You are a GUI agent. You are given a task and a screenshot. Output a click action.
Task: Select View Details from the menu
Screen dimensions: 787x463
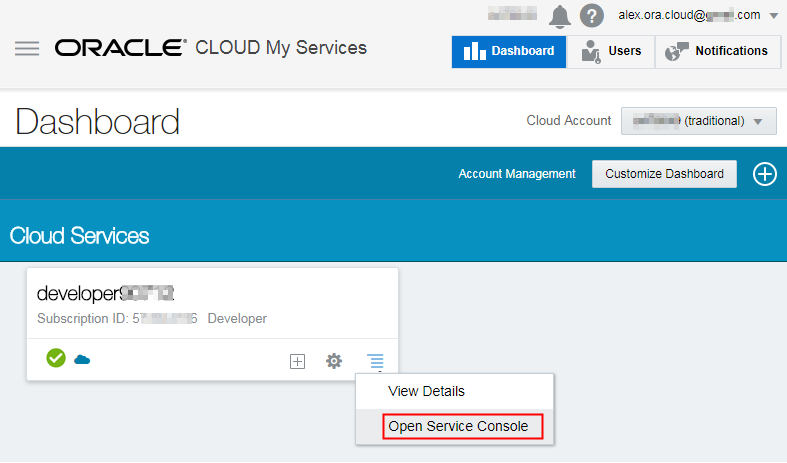point(426,391)
